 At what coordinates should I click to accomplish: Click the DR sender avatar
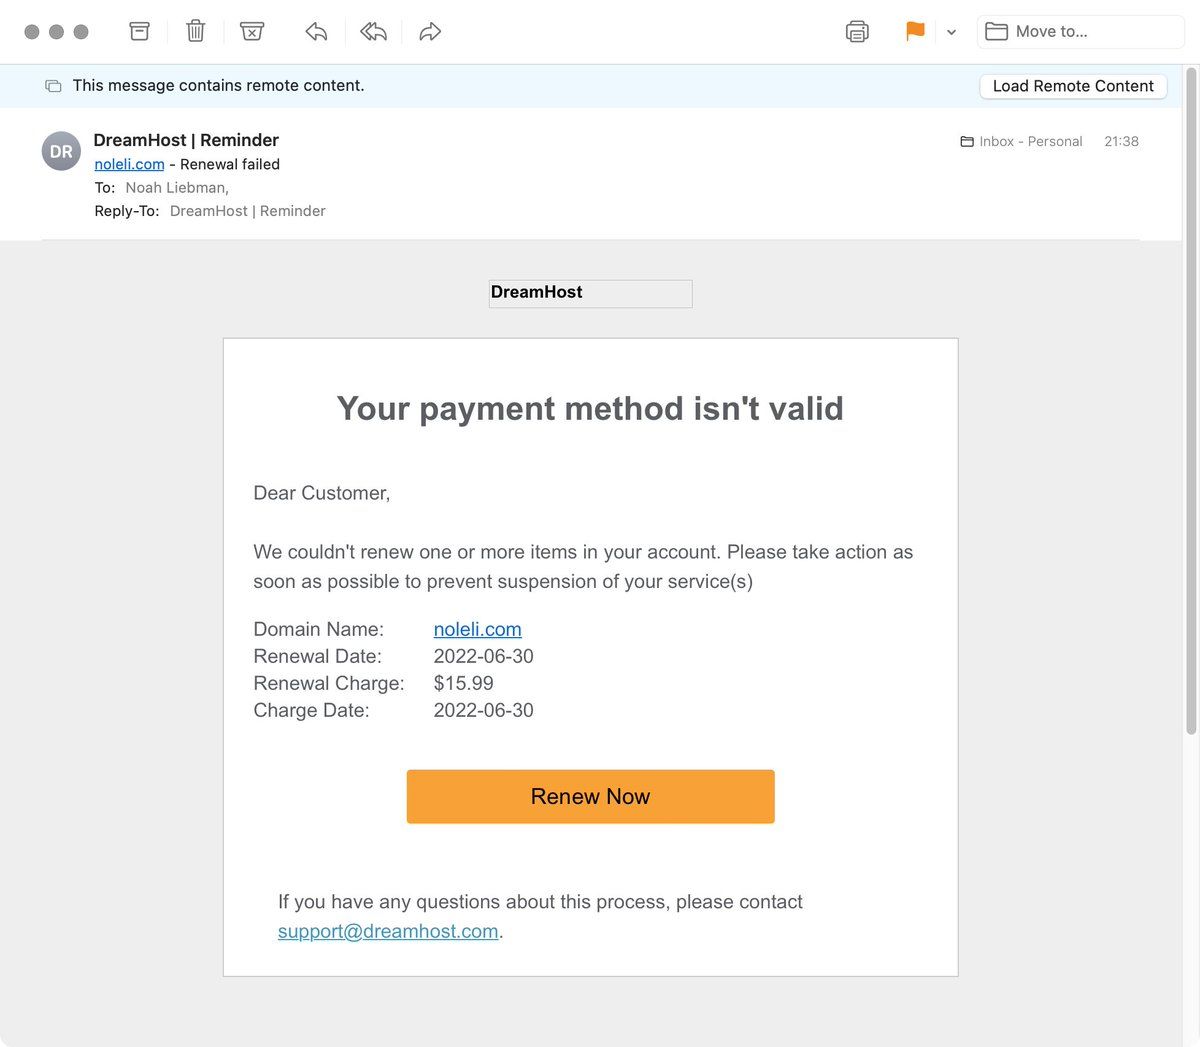61,151
